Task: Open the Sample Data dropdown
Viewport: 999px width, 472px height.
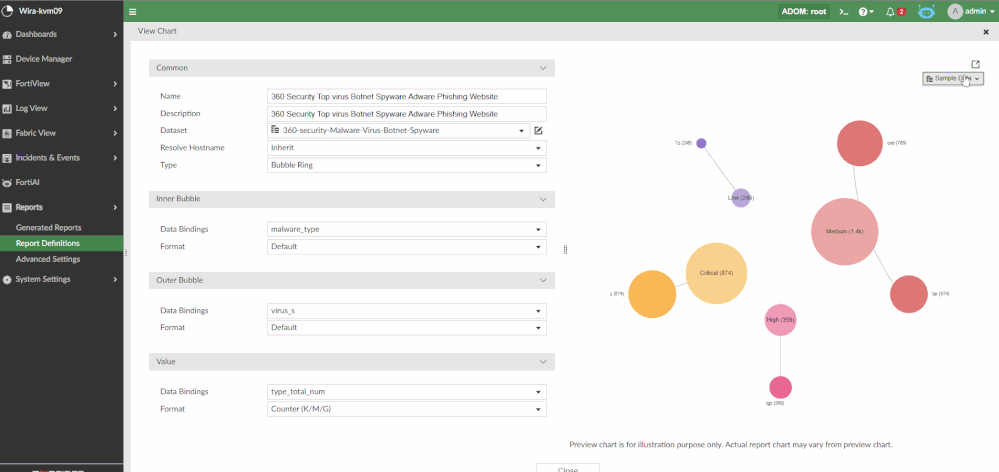Action: pos(952,78)
